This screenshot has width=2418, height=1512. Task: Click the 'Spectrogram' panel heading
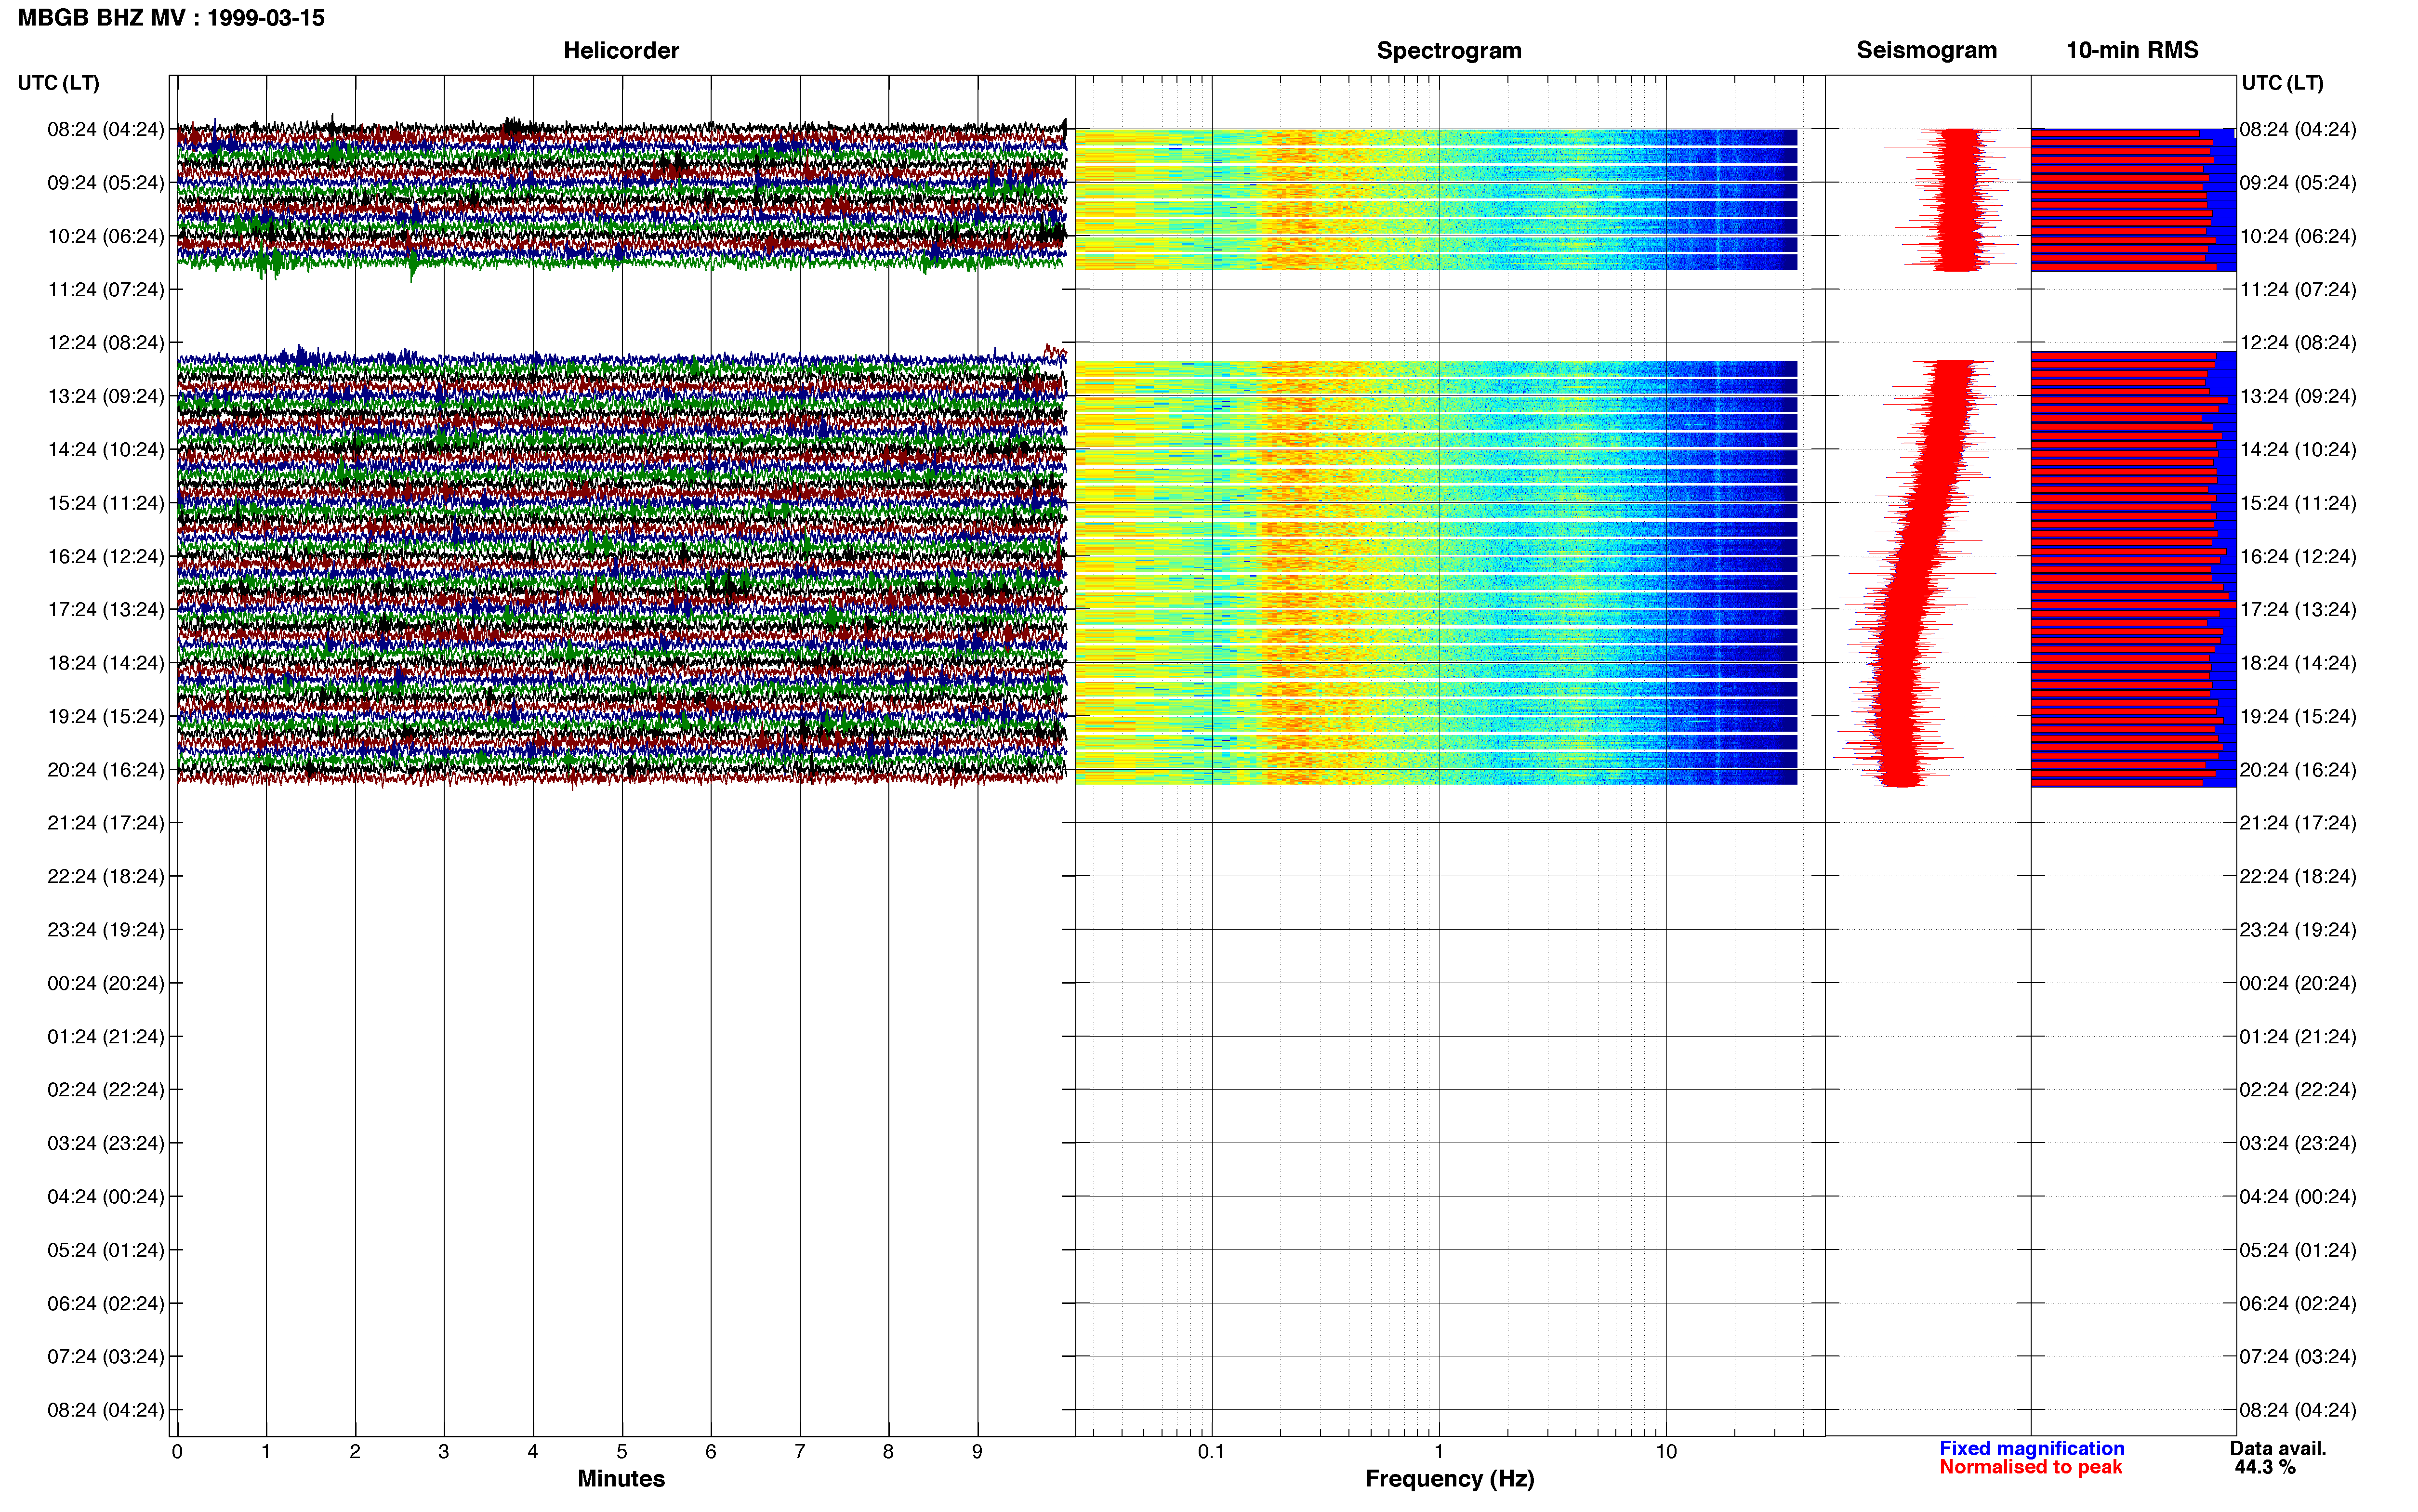click(1449, 50)
